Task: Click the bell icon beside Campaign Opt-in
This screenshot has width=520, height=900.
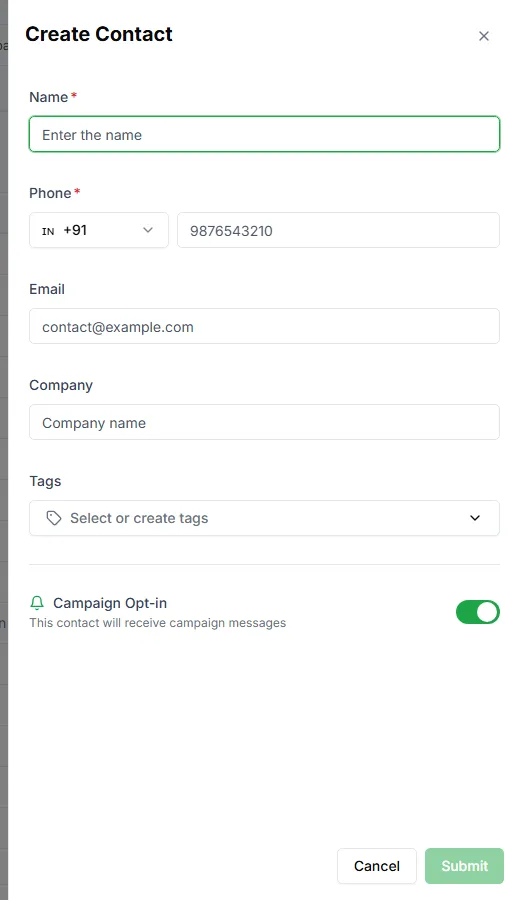Action: (37, 603)
